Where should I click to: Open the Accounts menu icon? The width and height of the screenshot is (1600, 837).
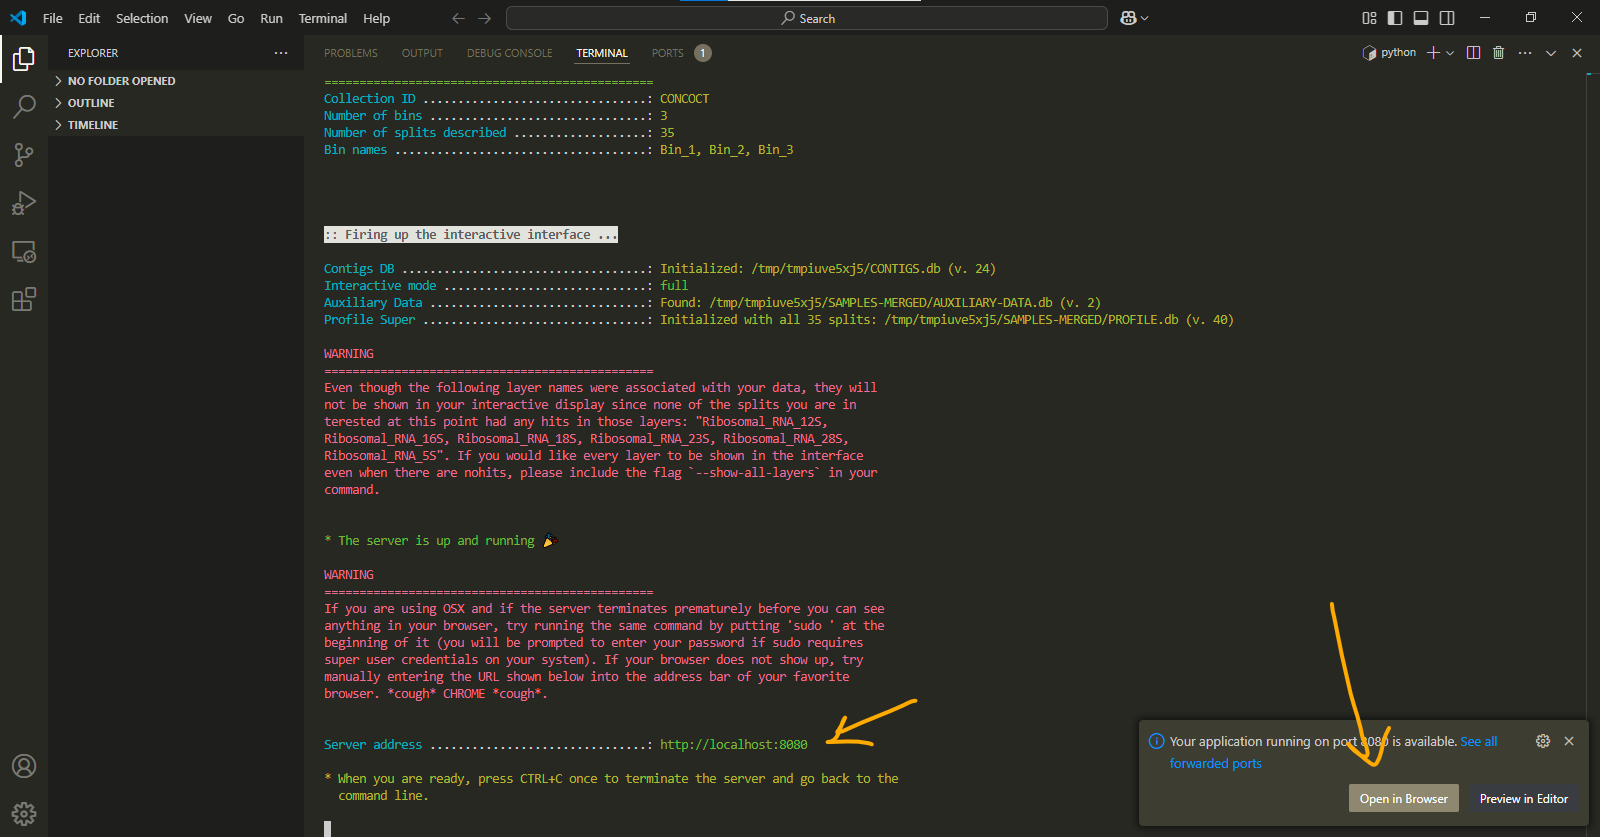[x=23, y=766]
